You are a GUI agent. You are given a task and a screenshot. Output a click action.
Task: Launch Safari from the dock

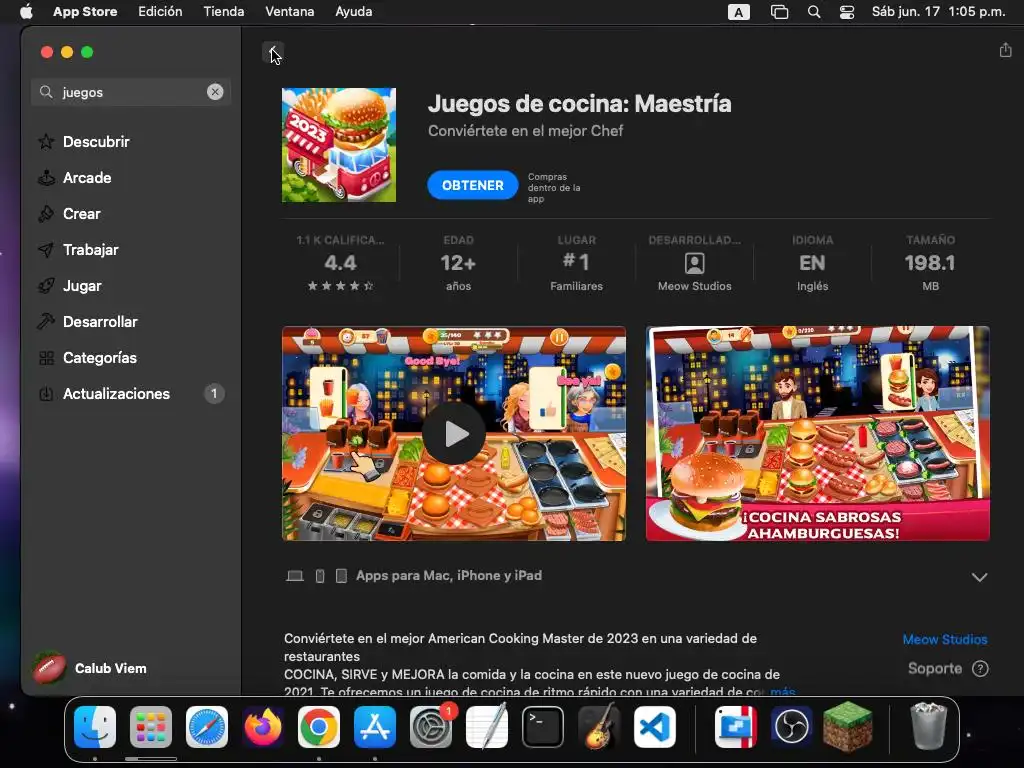[x=207, y=727]
